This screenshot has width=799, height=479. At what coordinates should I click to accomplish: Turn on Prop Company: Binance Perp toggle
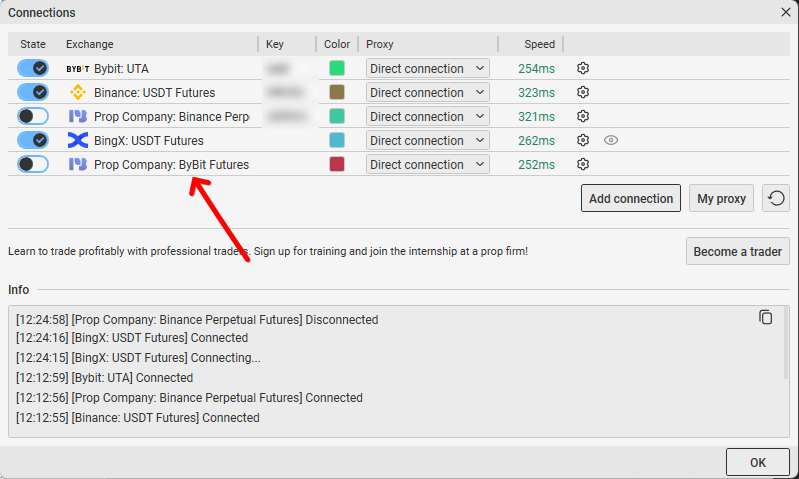click(33, 116)
